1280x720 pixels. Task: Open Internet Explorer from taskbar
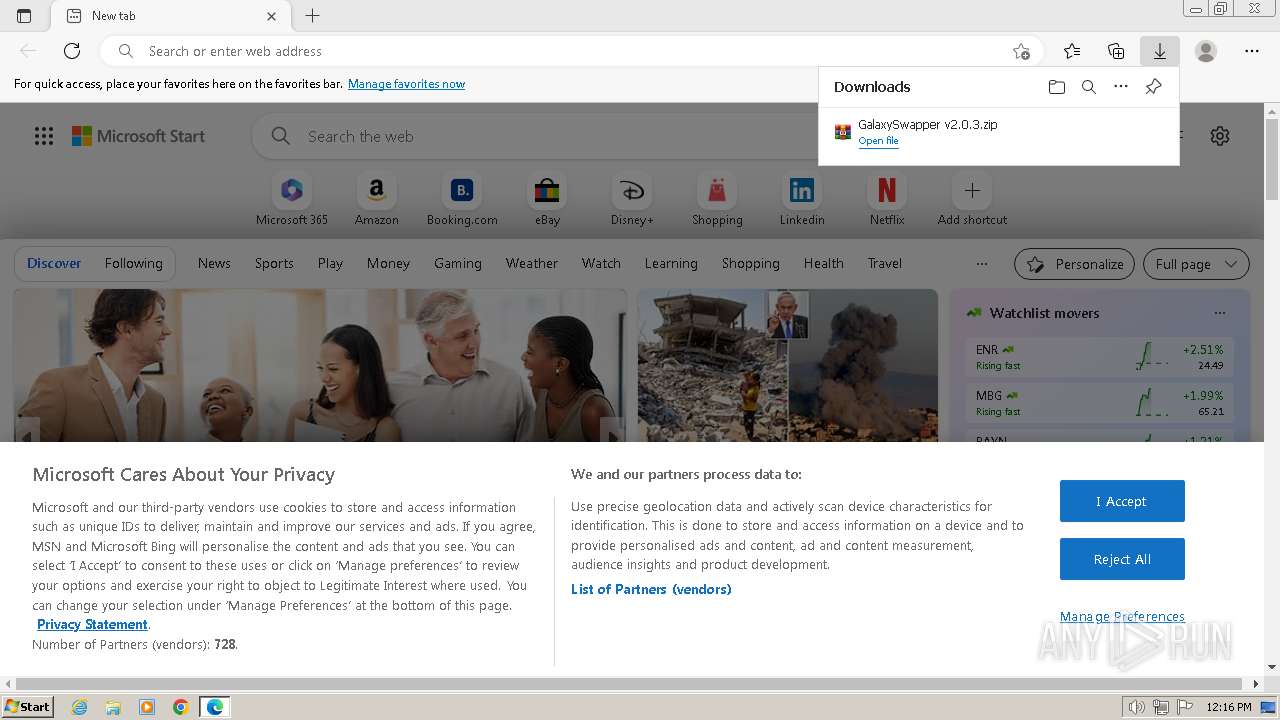tap(80, 707)
